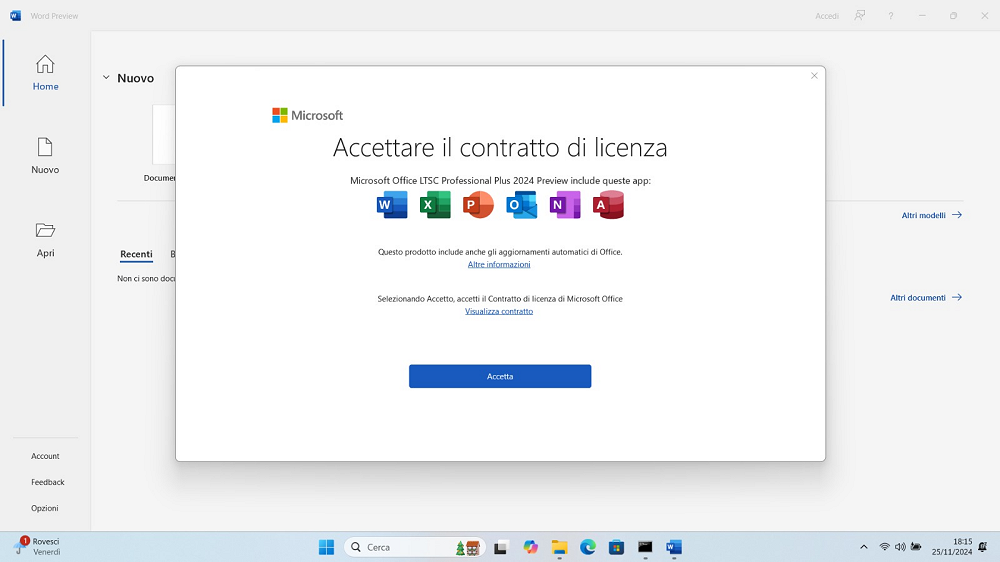Collapse the Nuovo section chevron
The width and height of the screenshot is (1000, 562).
pyautogui.click(x=106, y=78)
